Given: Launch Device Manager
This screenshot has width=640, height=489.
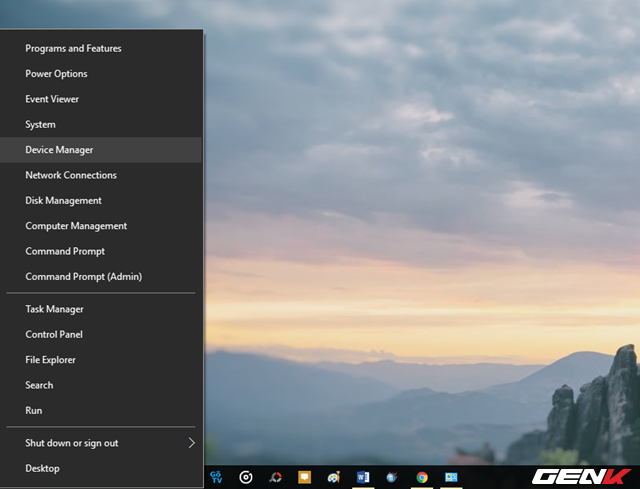Looking at the screenshot, I should click(x=101, y=150).
